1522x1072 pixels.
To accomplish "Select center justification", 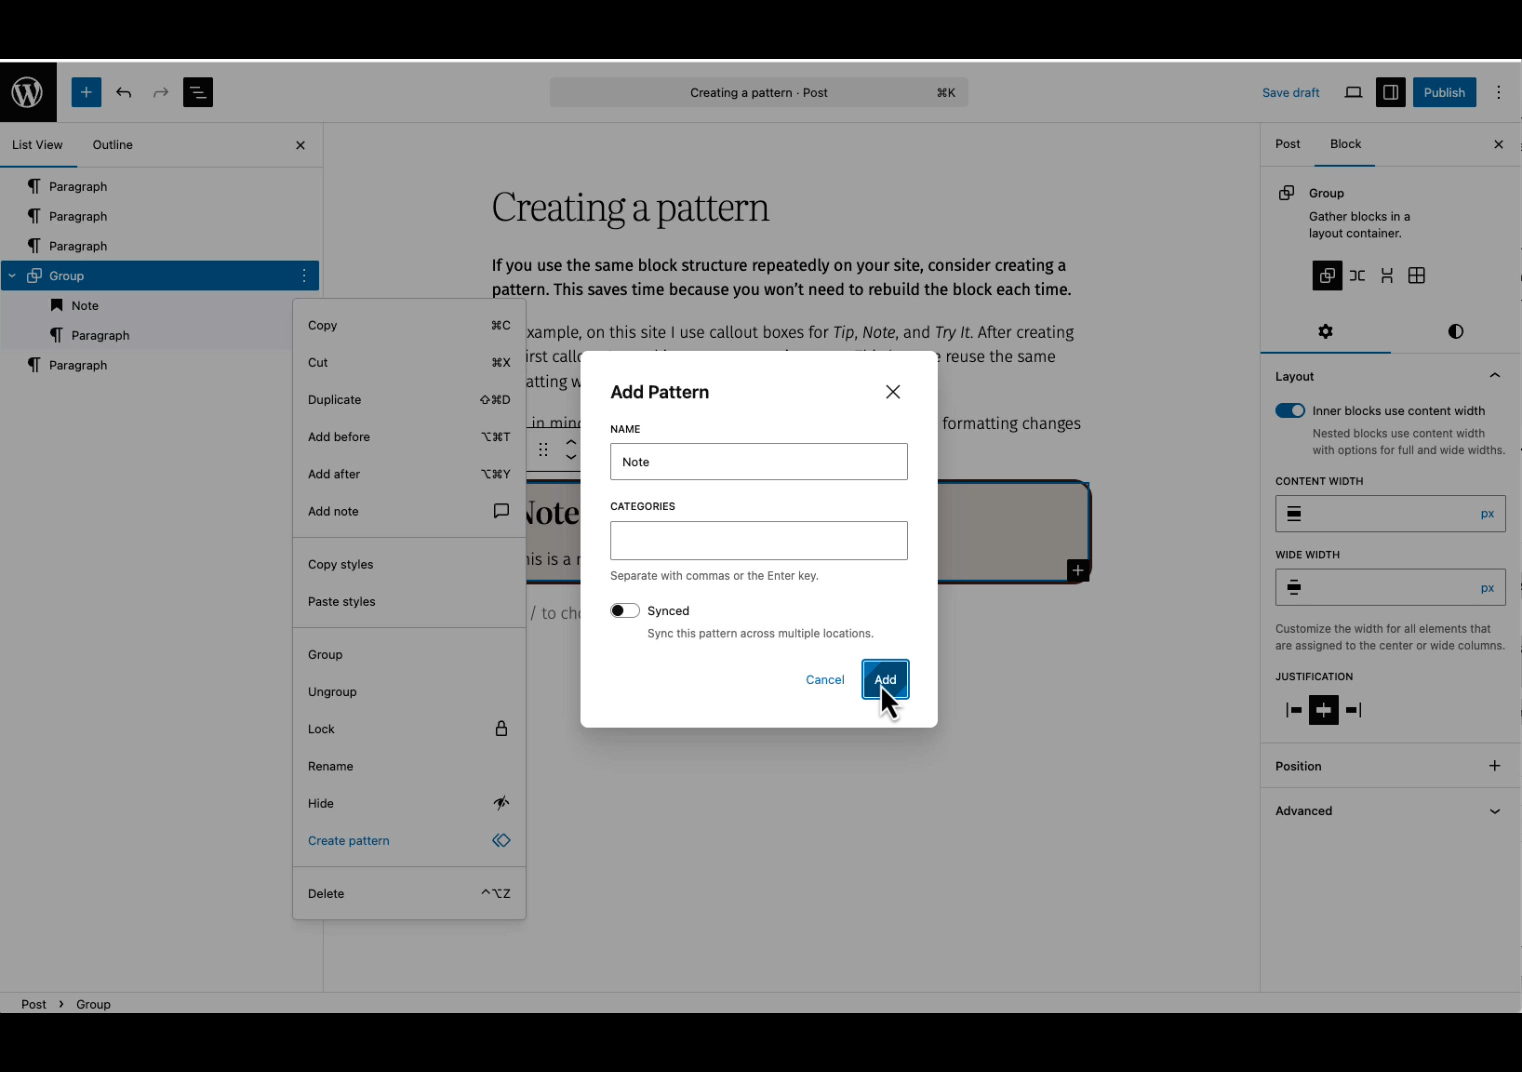I will (1323, 710).
